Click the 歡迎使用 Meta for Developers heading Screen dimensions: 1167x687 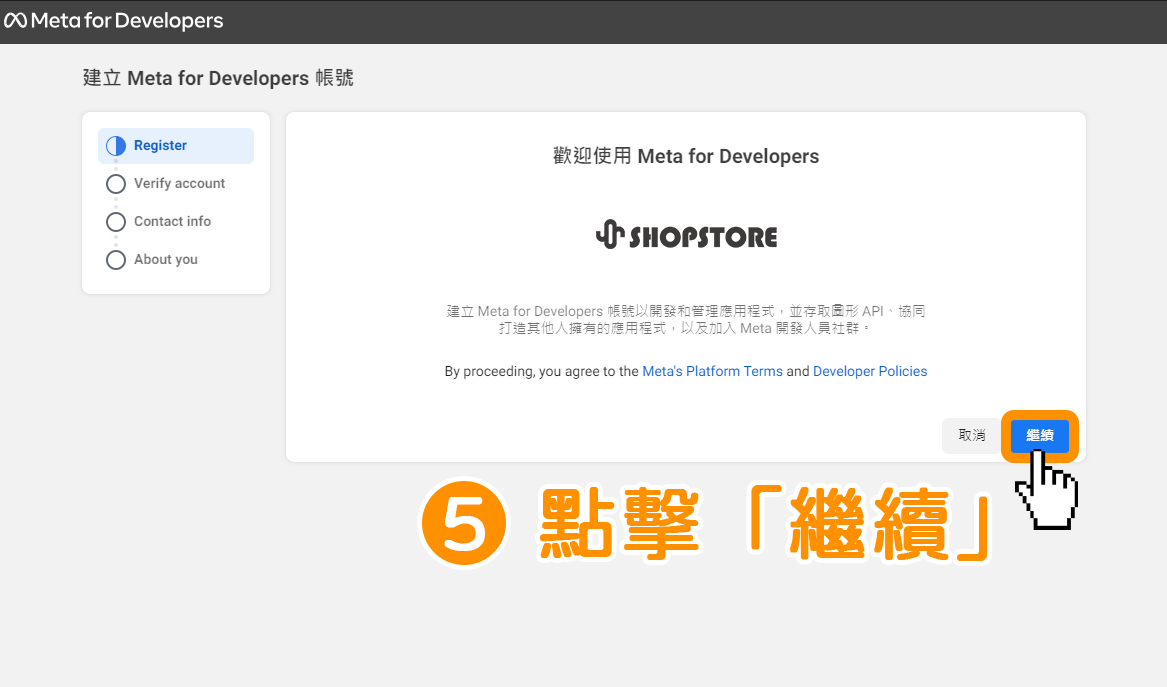(x=685, y=156)
